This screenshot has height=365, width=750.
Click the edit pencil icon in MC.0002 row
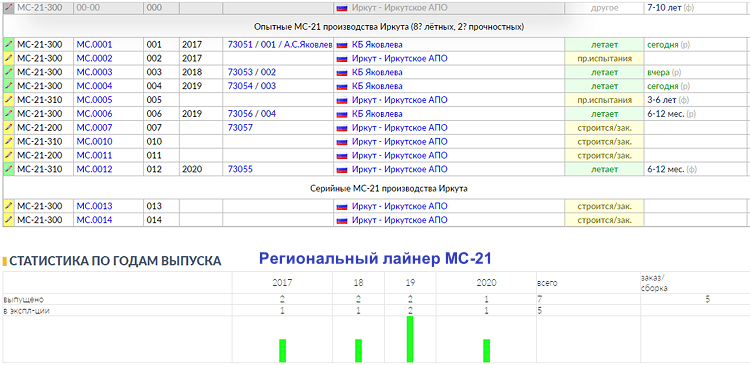[x=8, y=59]
